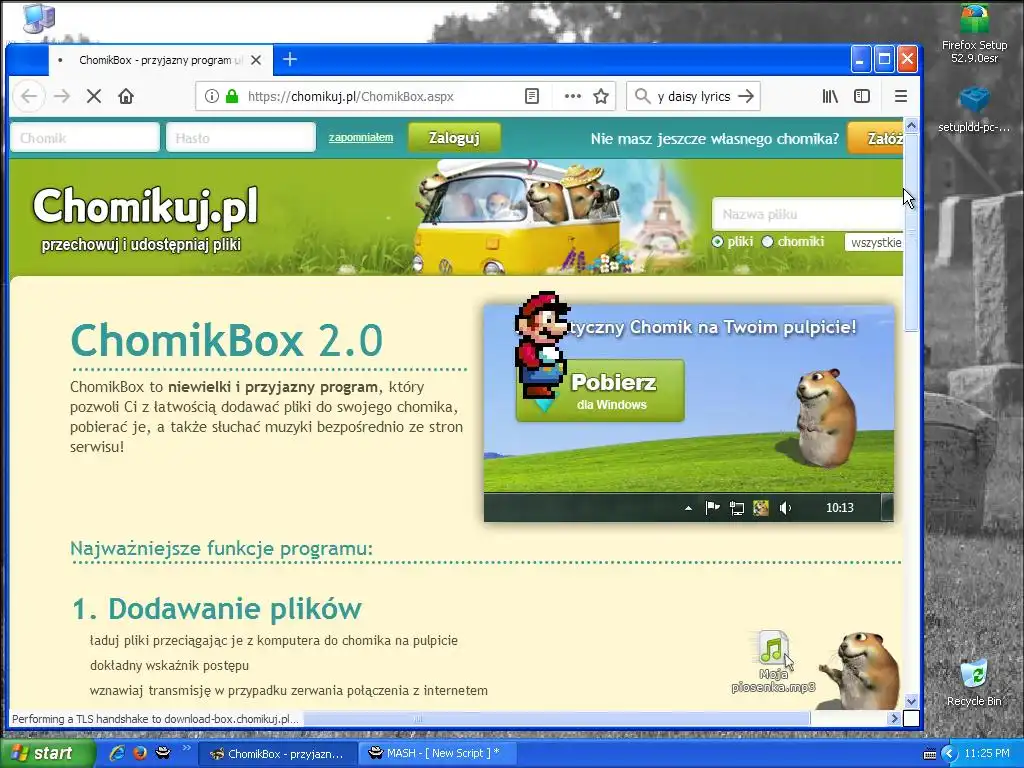
Task: Expand hidden system tray icons arrow
Action: (x=949, y=754)
